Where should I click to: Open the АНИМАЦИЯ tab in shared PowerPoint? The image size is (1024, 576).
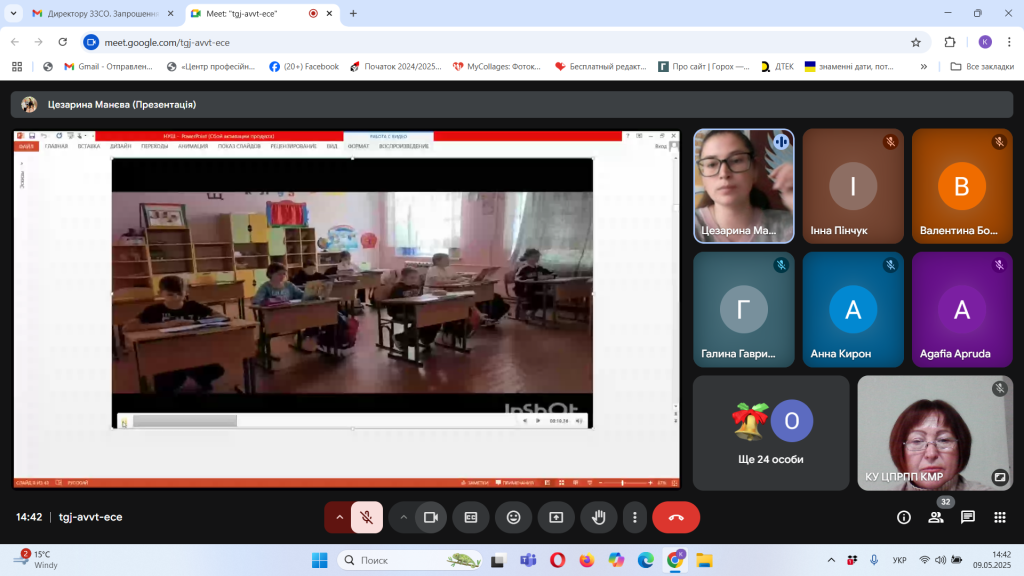(193, 146)
